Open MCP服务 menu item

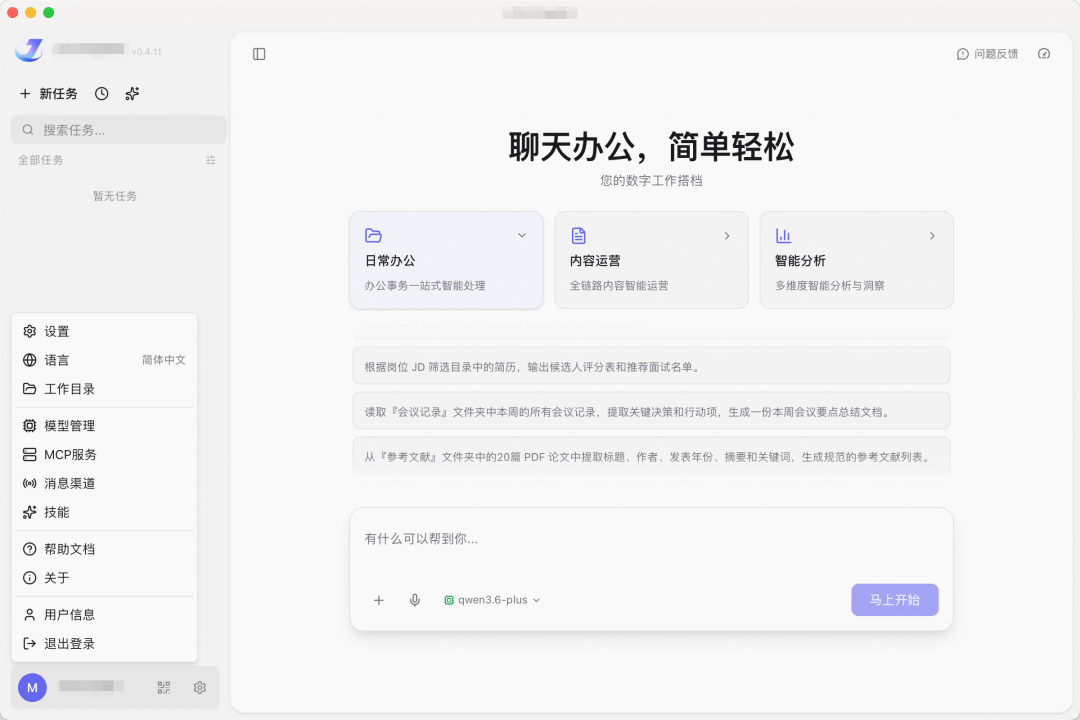(x=105, y=455)
